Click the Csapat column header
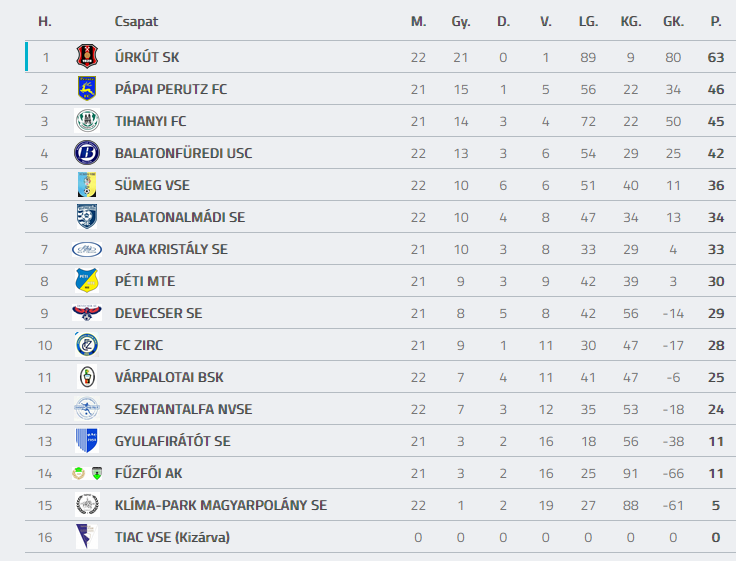The height and width of the screenshot is (561, 736). coord(136,21)
